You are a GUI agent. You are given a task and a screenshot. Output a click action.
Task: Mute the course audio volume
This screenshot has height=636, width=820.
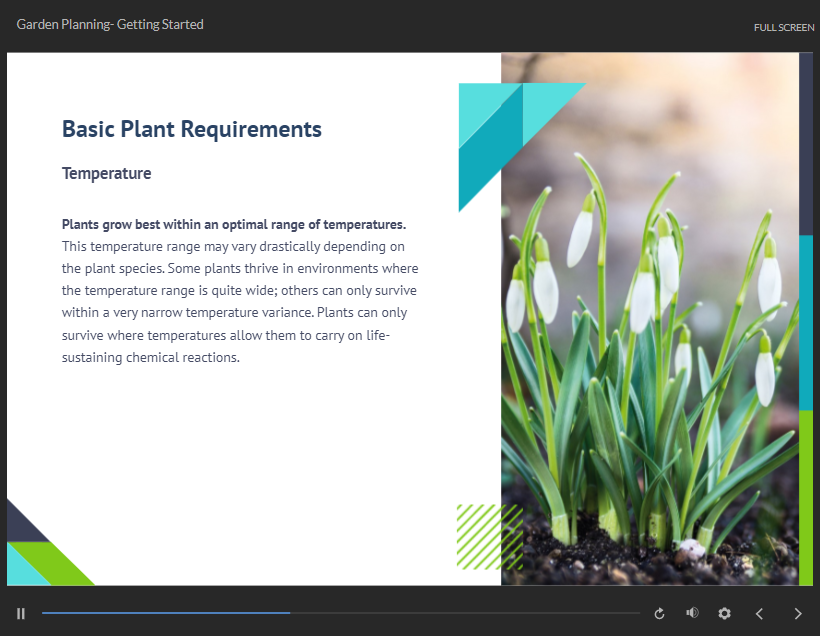coord(692,613)
